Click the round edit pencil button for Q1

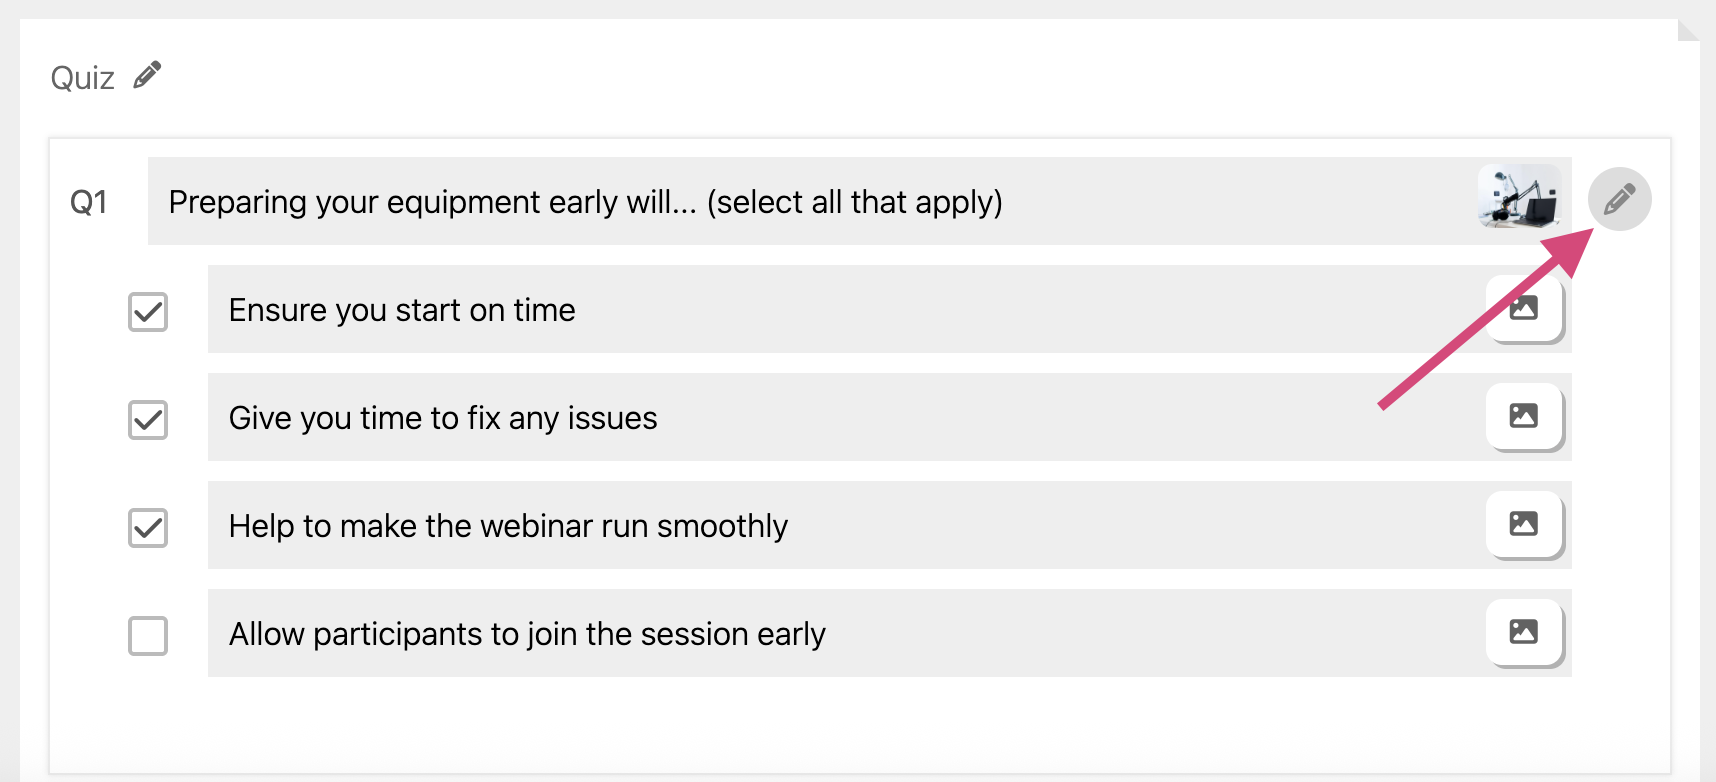[x=1619, y=199]
